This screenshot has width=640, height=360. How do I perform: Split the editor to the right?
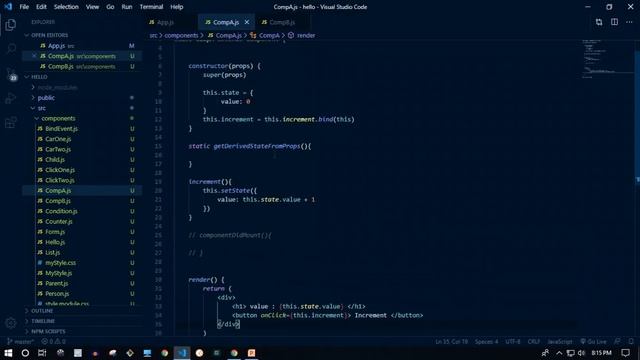614,22
